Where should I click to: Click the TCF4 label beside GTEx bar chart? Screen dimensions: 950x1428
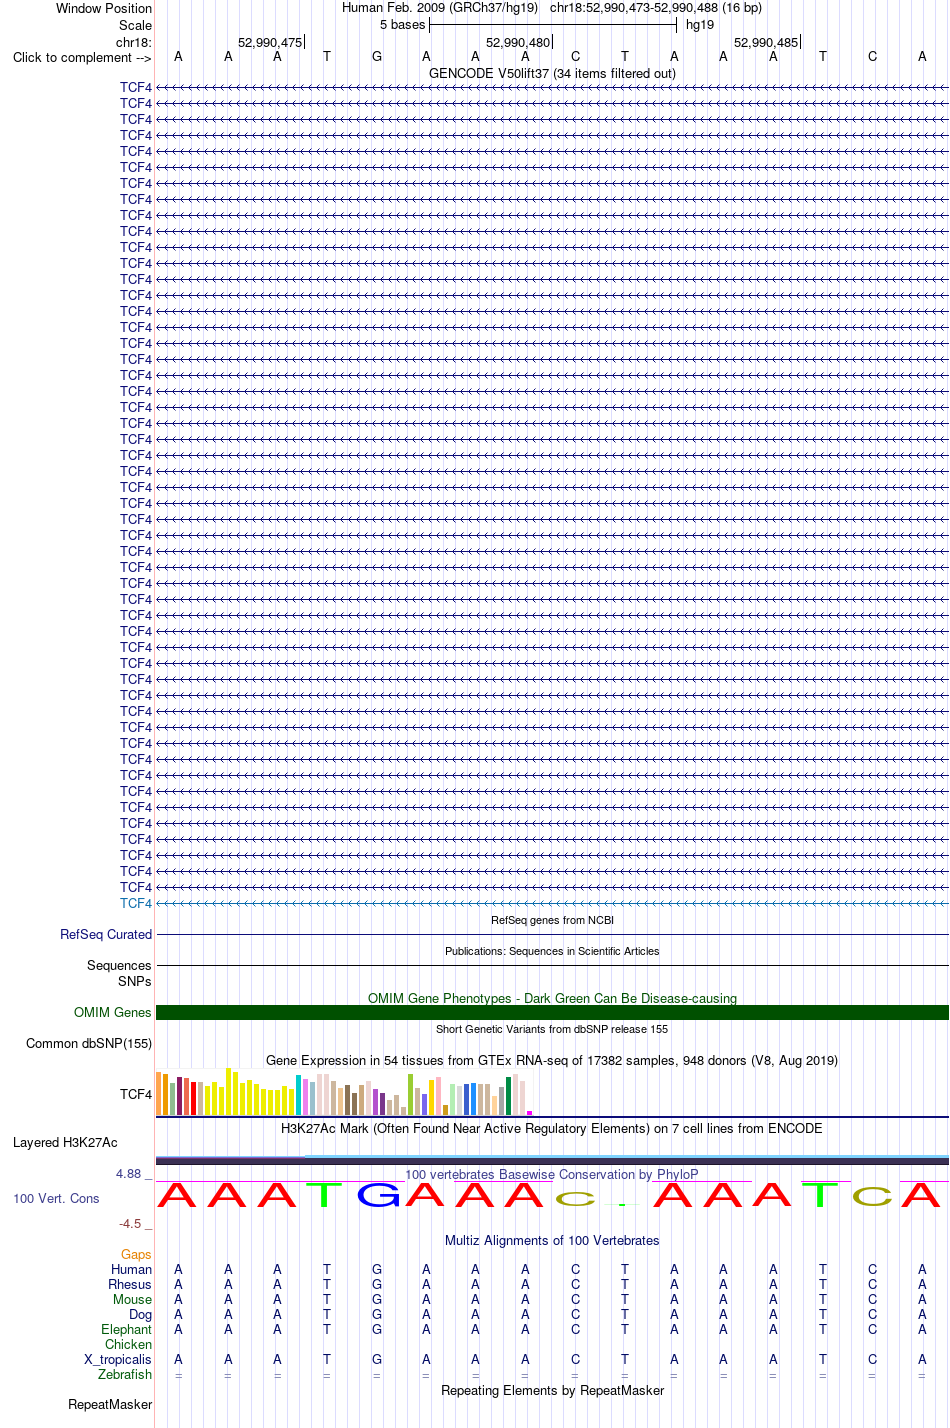(x=136, y=1094)
